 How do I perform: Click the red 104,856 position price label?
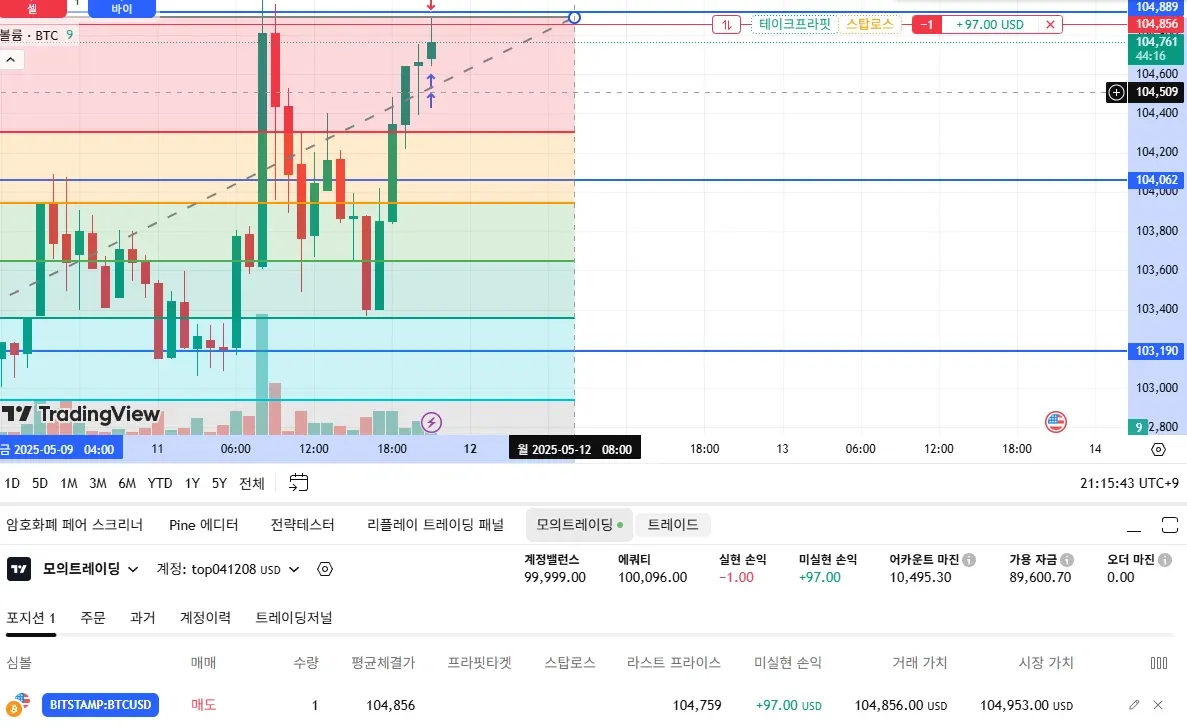coord(1157,23)
